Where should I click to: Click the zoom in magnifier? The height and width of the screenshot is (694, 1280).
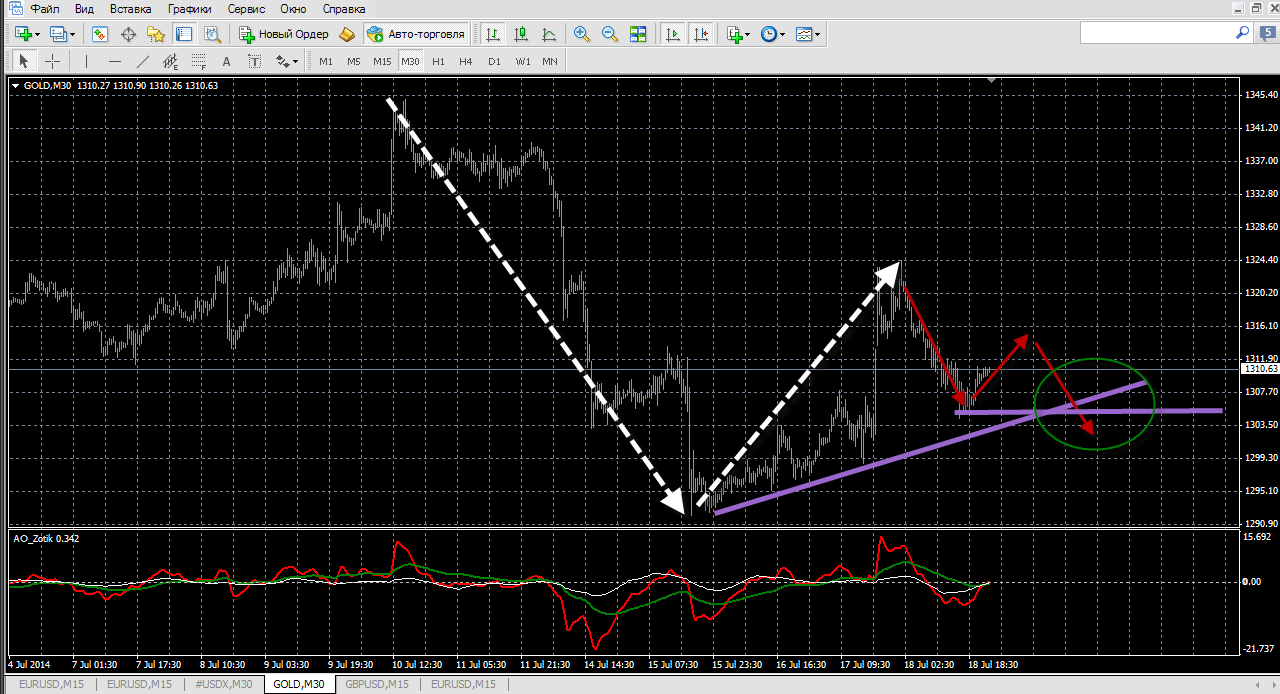tap(582, 34)
